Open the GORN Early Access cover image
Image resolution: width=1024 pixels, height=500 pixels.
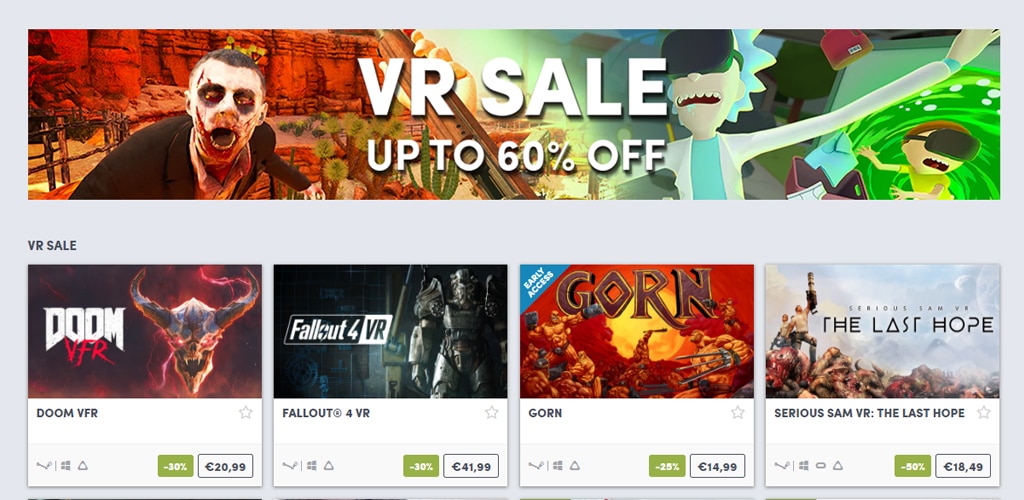pos(637,332)
